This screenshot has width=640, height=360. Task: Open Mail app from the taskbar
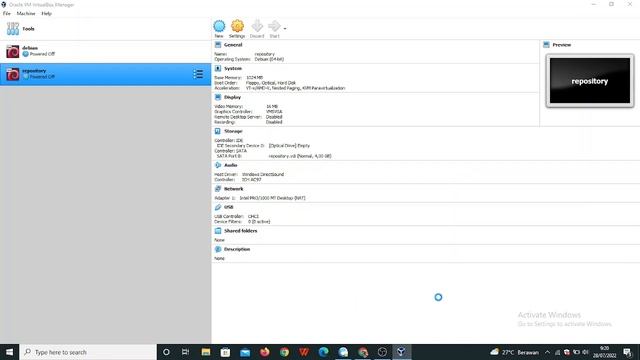(245, 352)
